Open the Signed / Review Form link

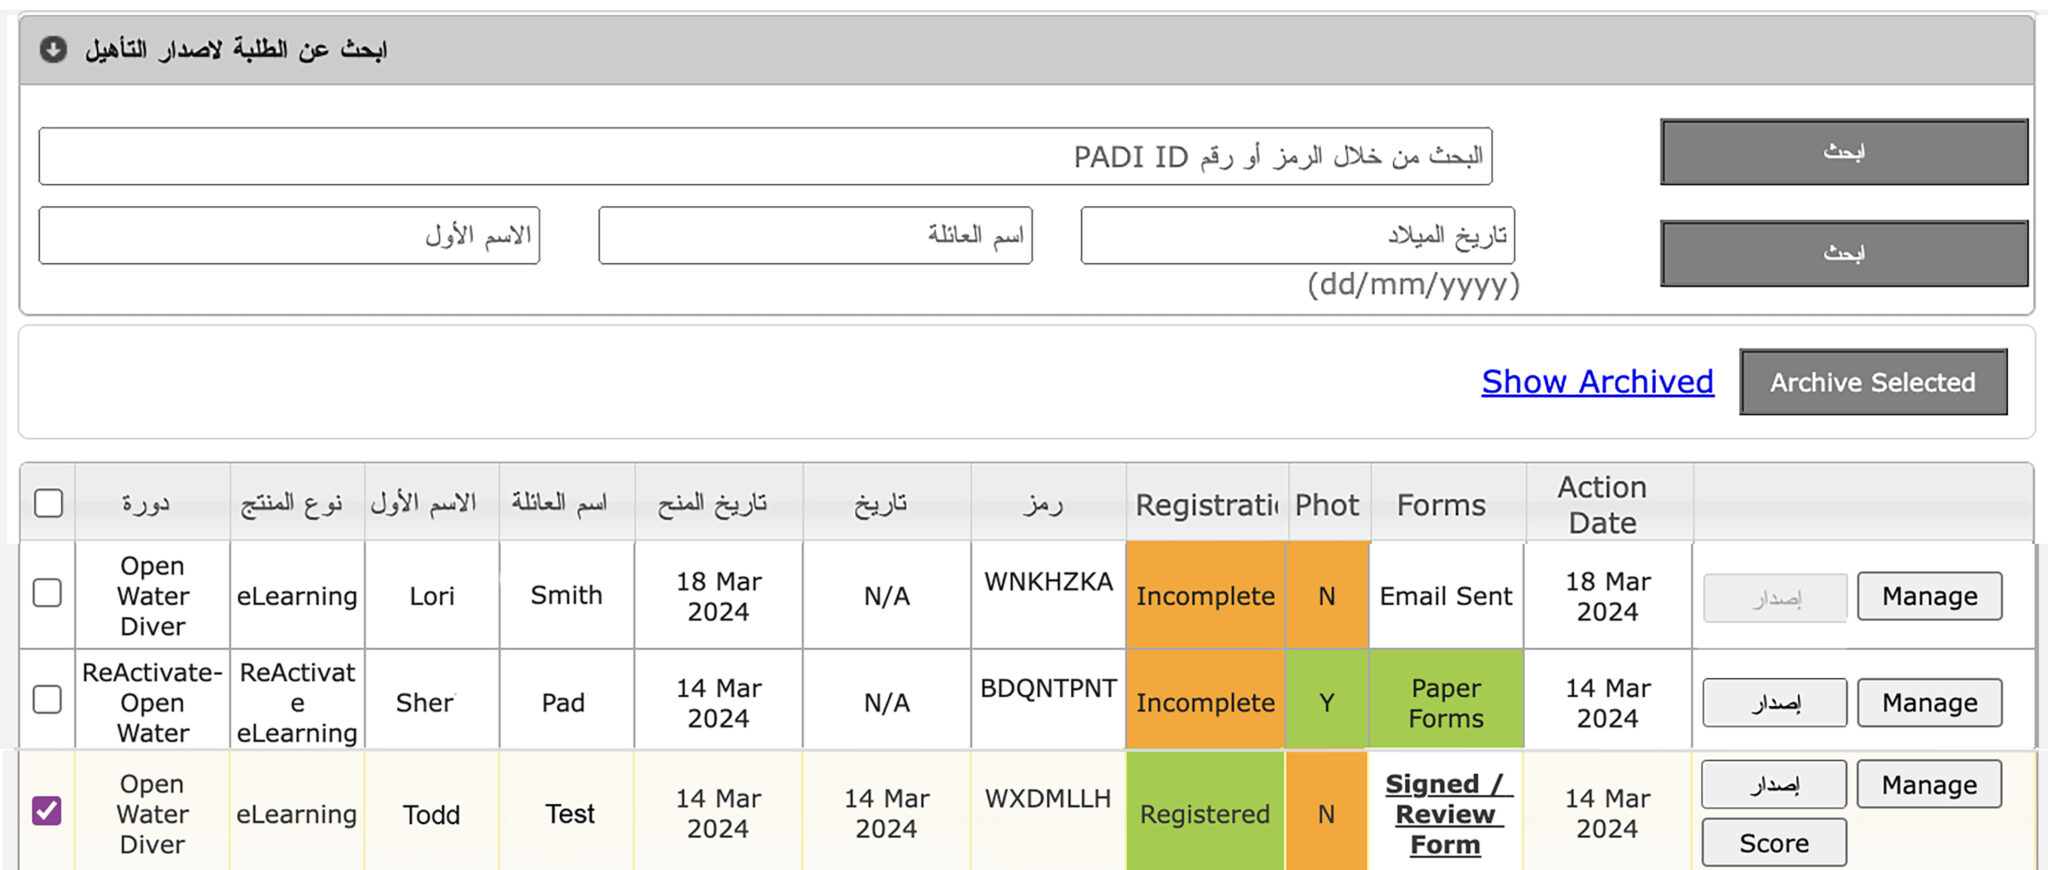pos(1445,814)
